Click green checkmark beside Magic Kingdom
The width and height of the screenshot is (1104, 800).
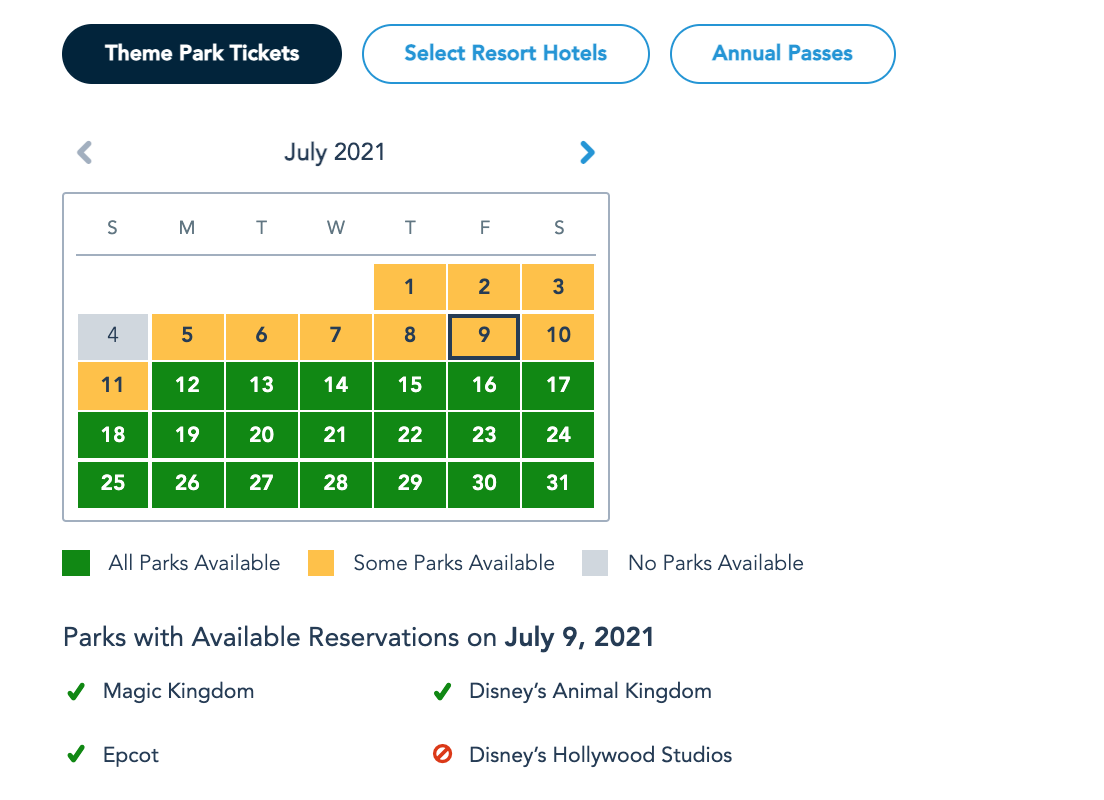pyautogui.click(x=75, y=692)
